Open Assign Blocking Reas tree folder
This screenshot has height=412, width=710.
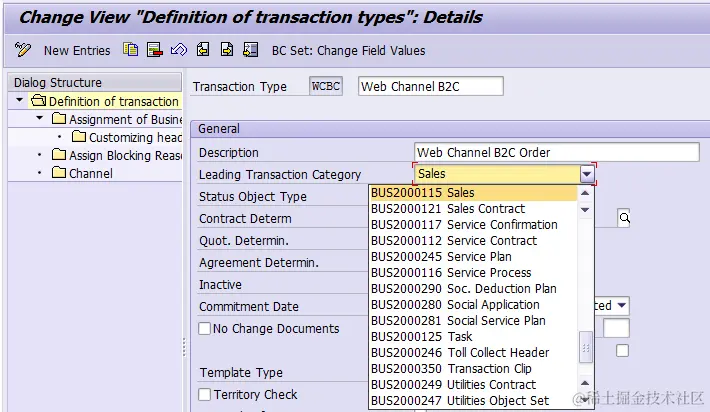point(117,155)
